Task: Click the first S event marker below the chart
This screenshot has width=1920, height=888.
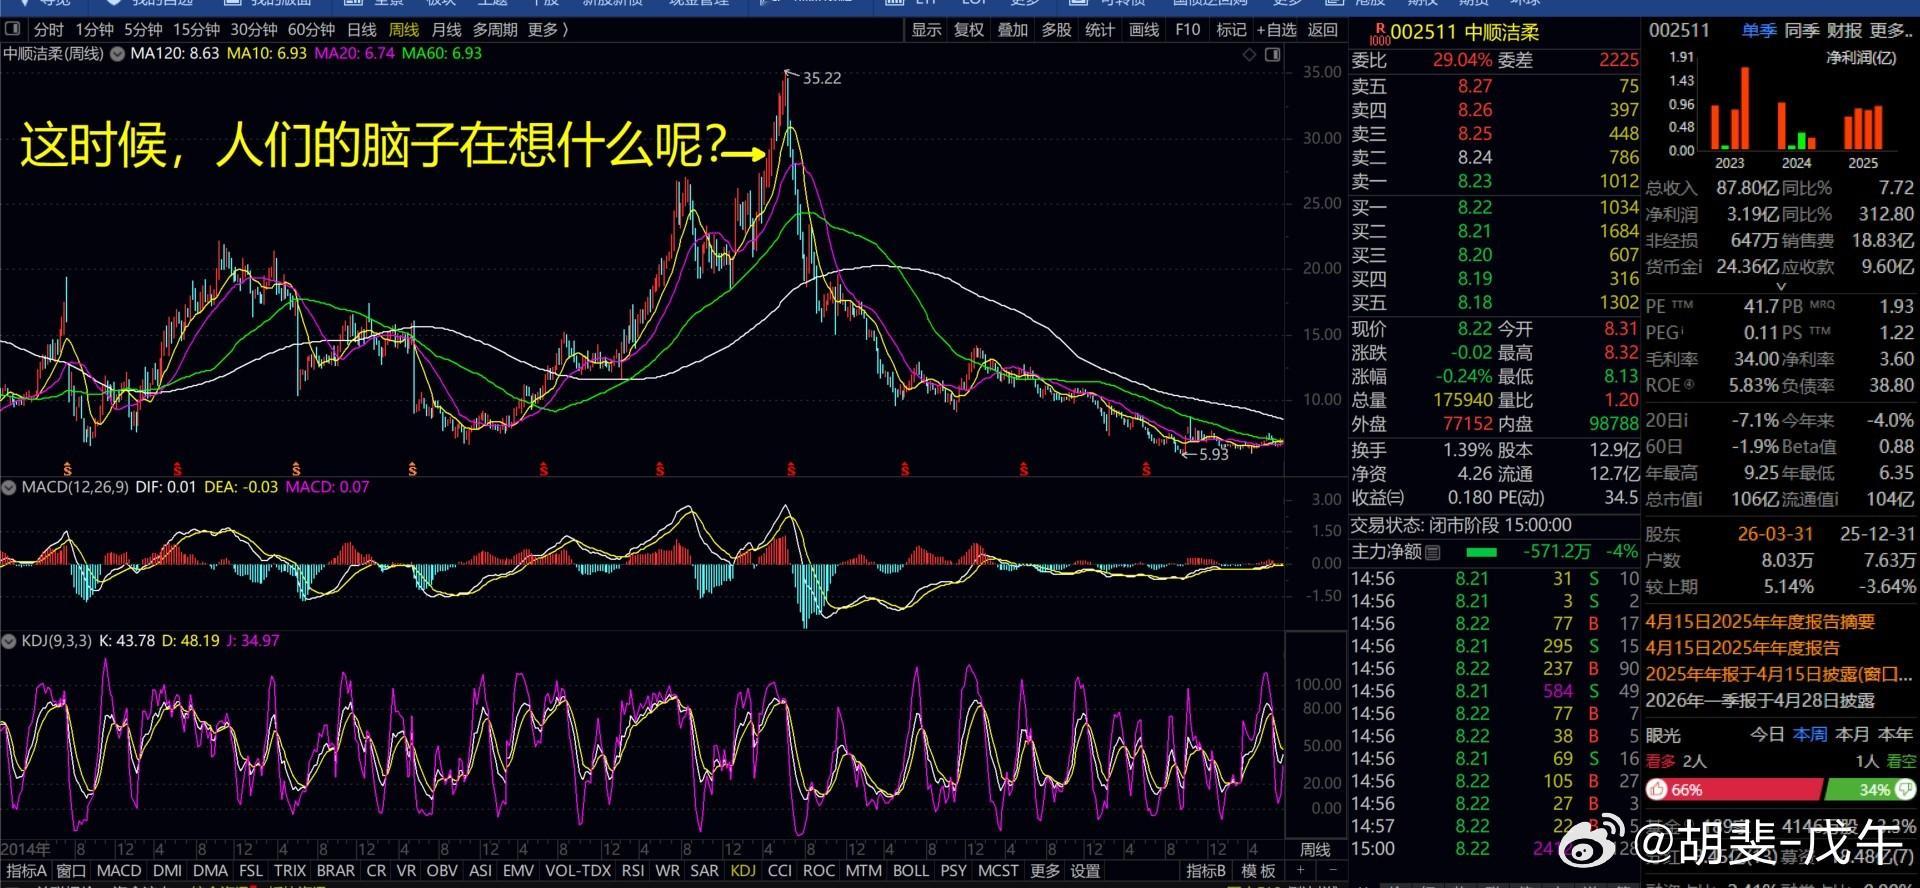Action: pos(68,468)
